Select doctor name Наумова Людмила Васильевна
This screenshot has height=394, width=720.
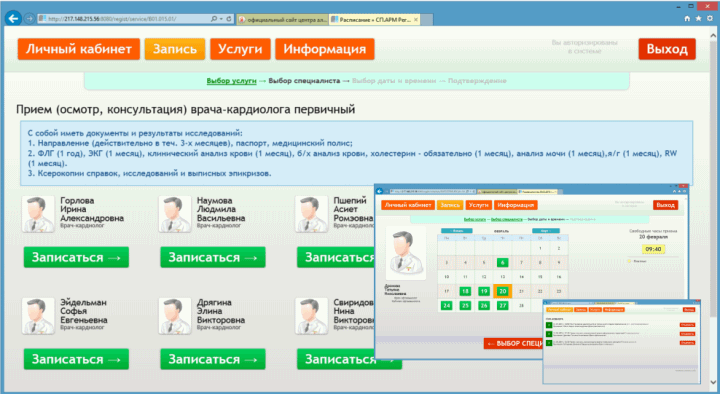point(221,209)
